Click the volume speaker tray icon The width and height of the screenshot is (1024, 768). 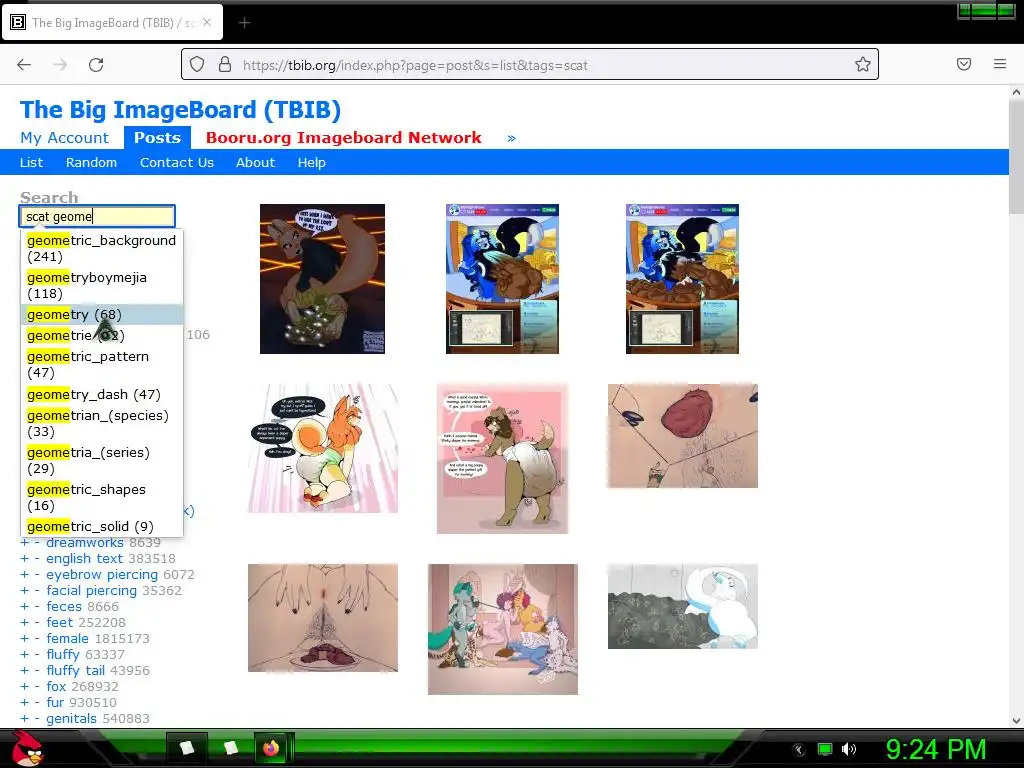point(849,749)
